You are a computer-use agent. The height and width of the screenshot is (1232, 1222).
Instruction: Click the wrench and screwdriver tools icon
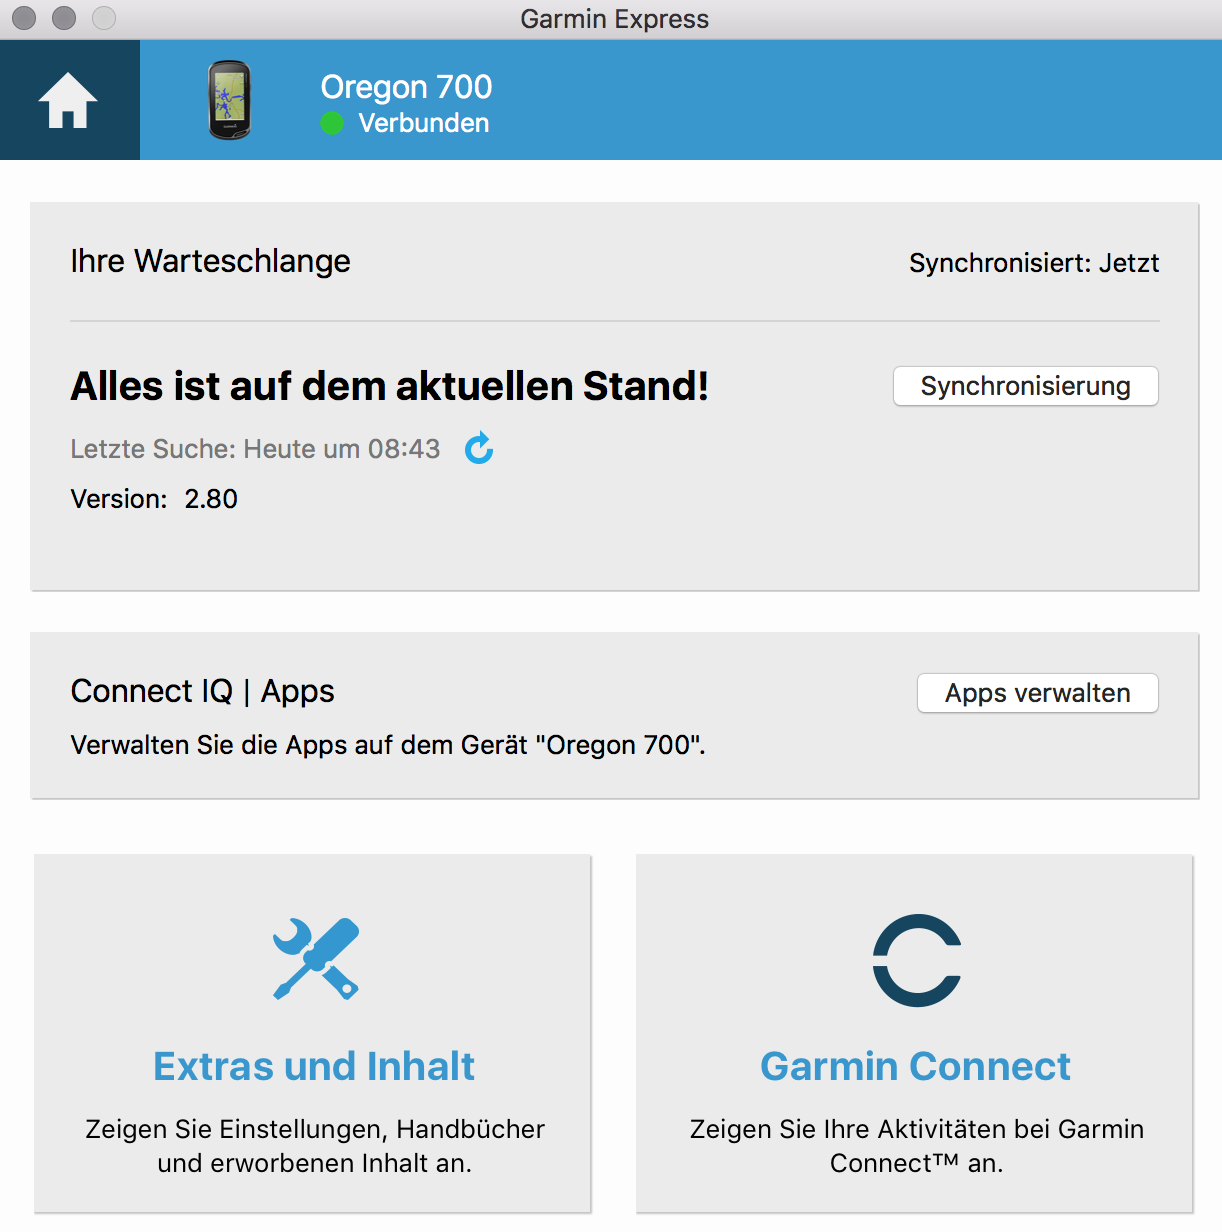click(315, 959)
